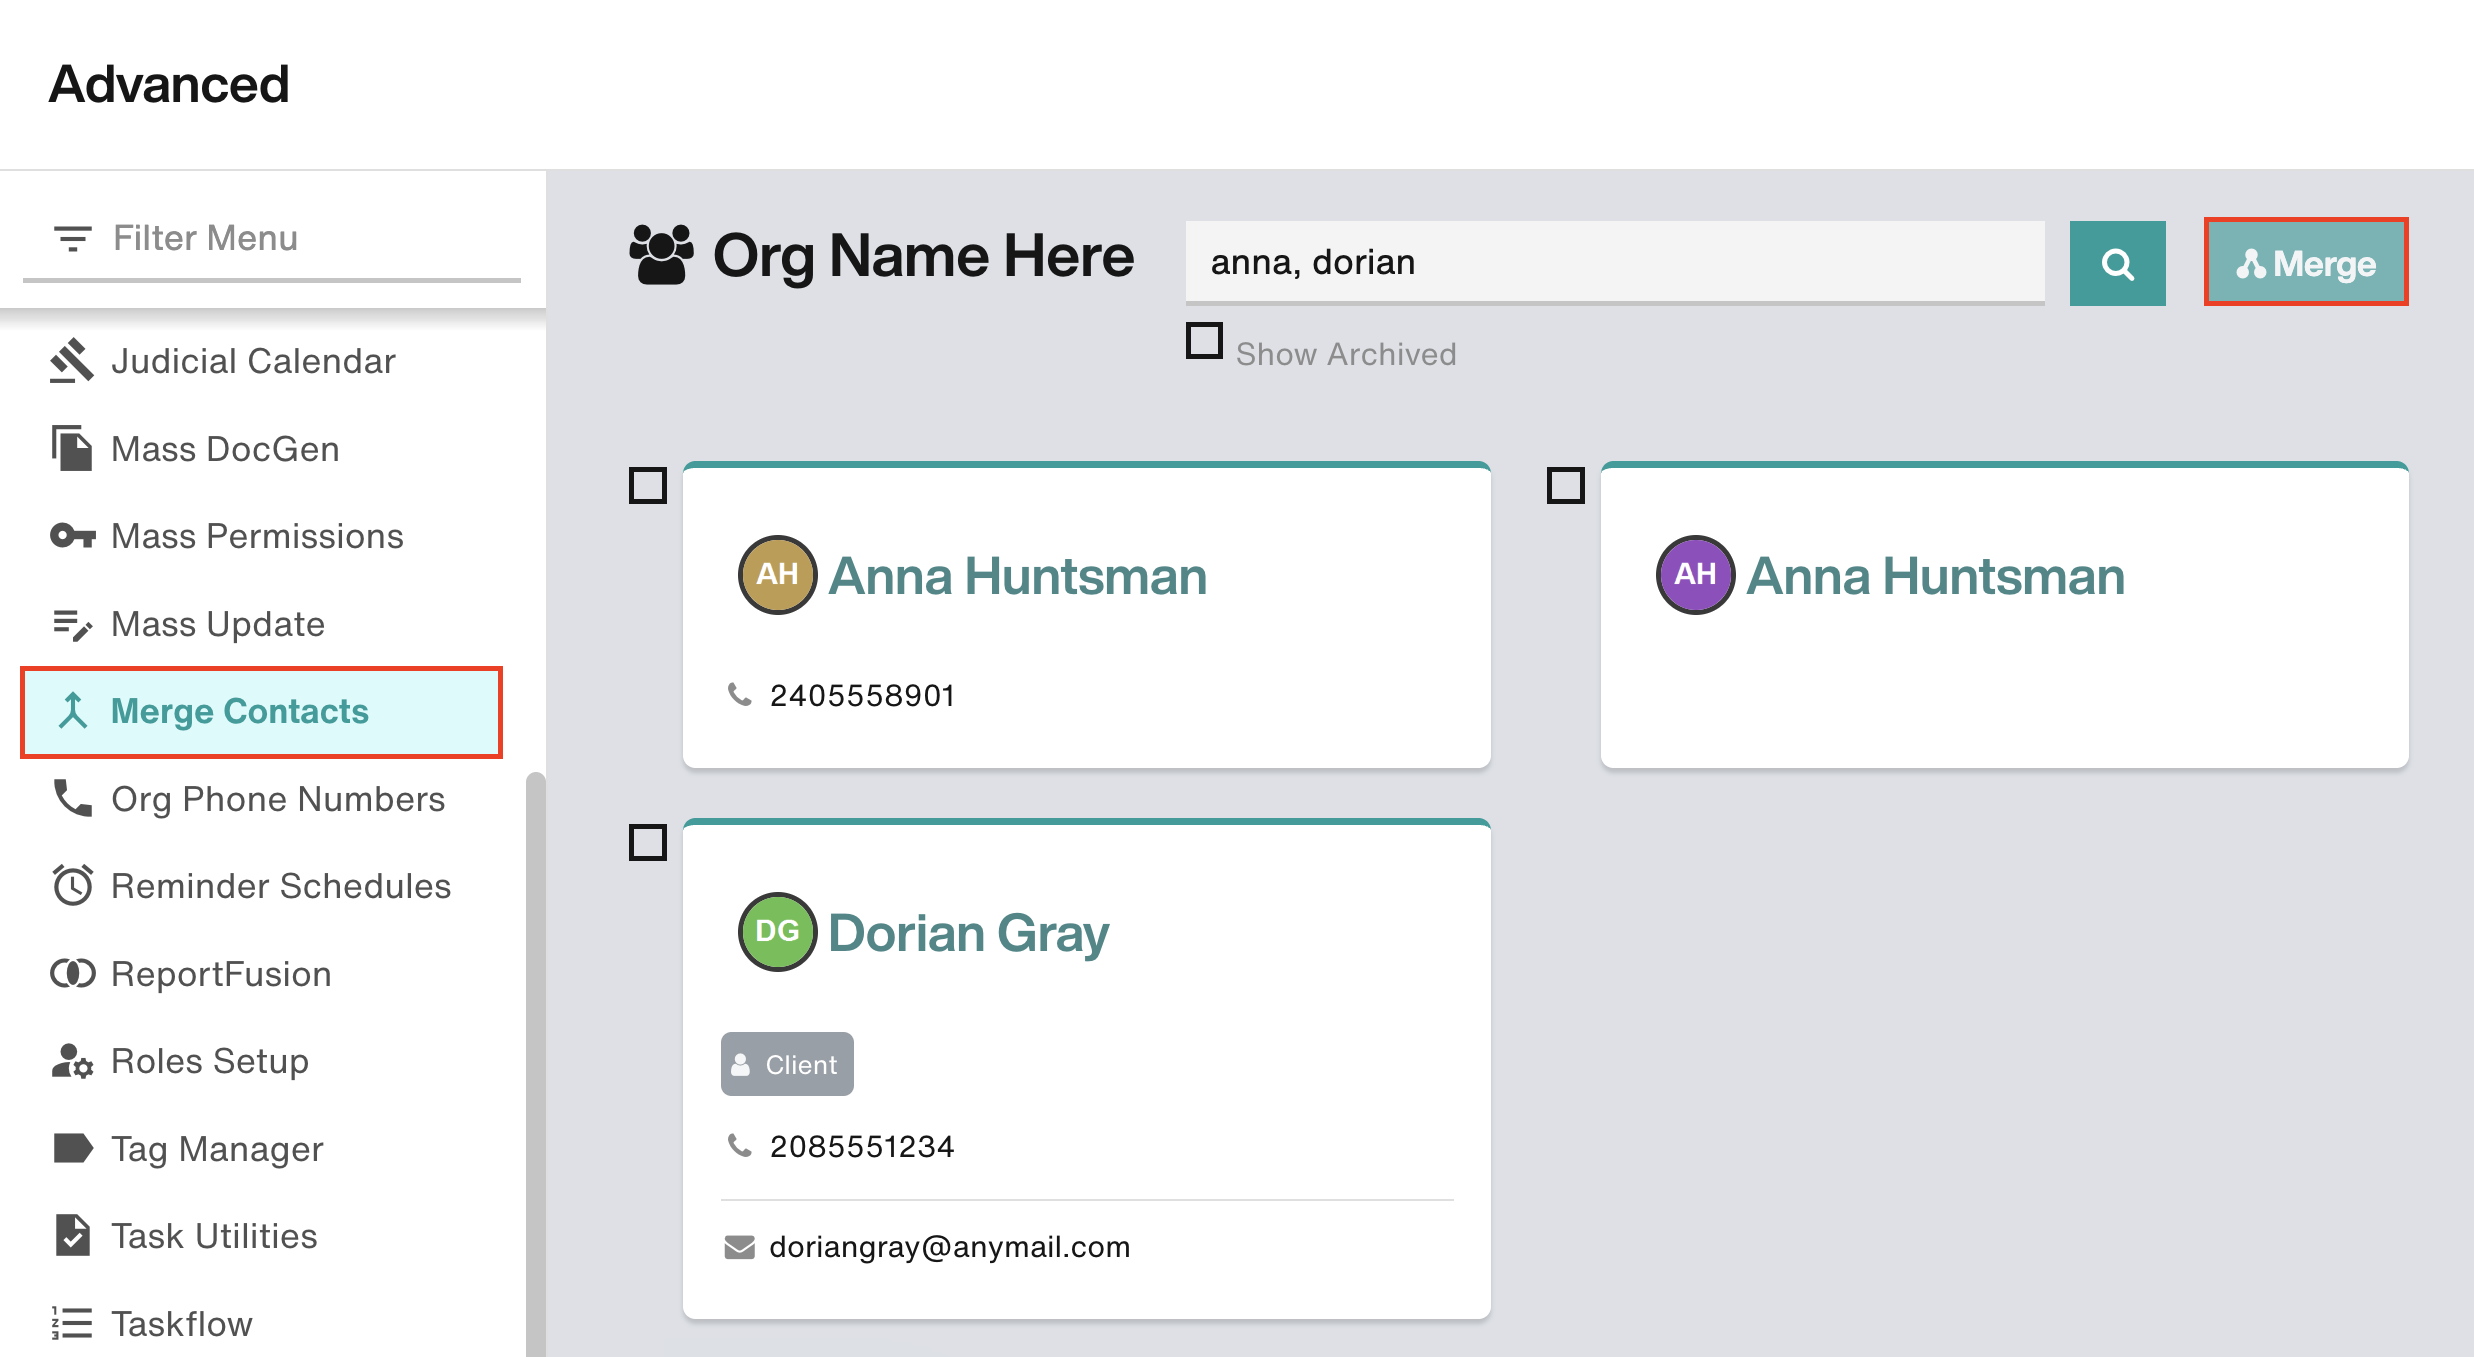Click the contact search input field
Image resolution: width=2474 pixels, height=1357 pixels.
[x=1614, y=262]
